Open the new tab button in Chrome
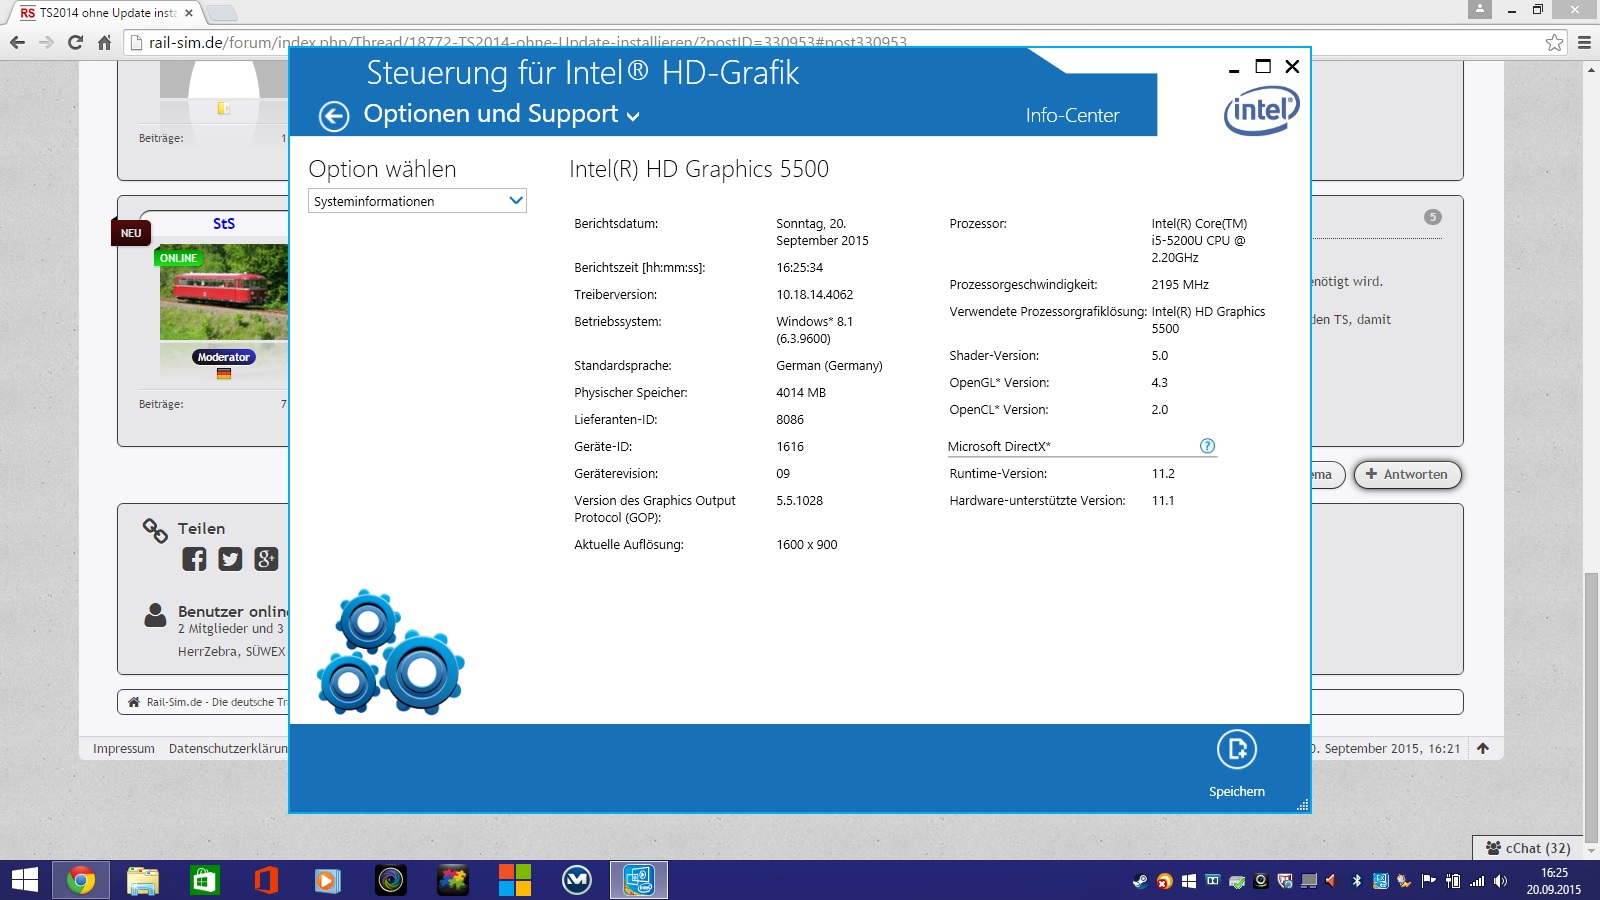 pyautogui.click(x=221, y=13)
